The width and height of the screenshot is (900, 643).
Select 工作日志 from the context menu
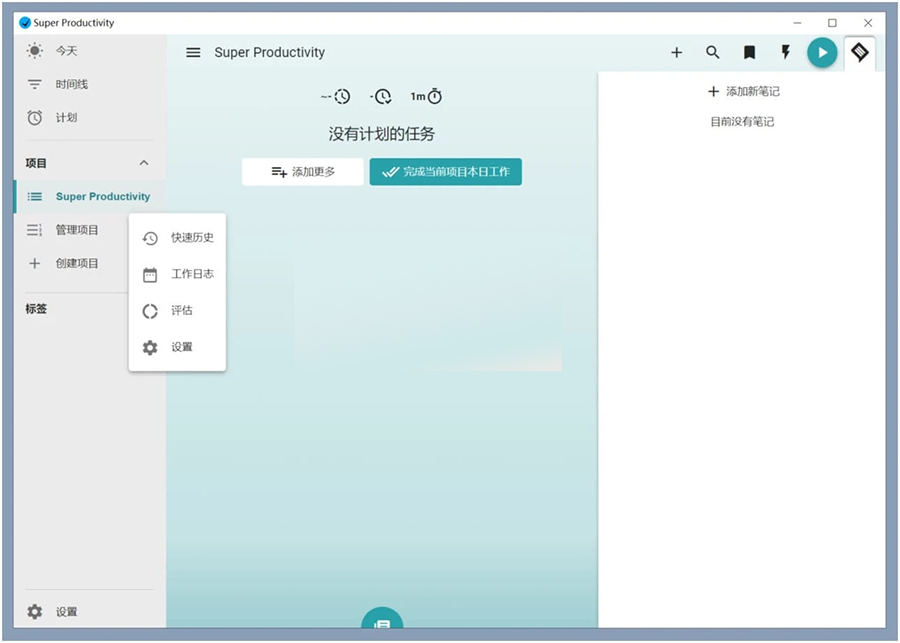point(178,274)
